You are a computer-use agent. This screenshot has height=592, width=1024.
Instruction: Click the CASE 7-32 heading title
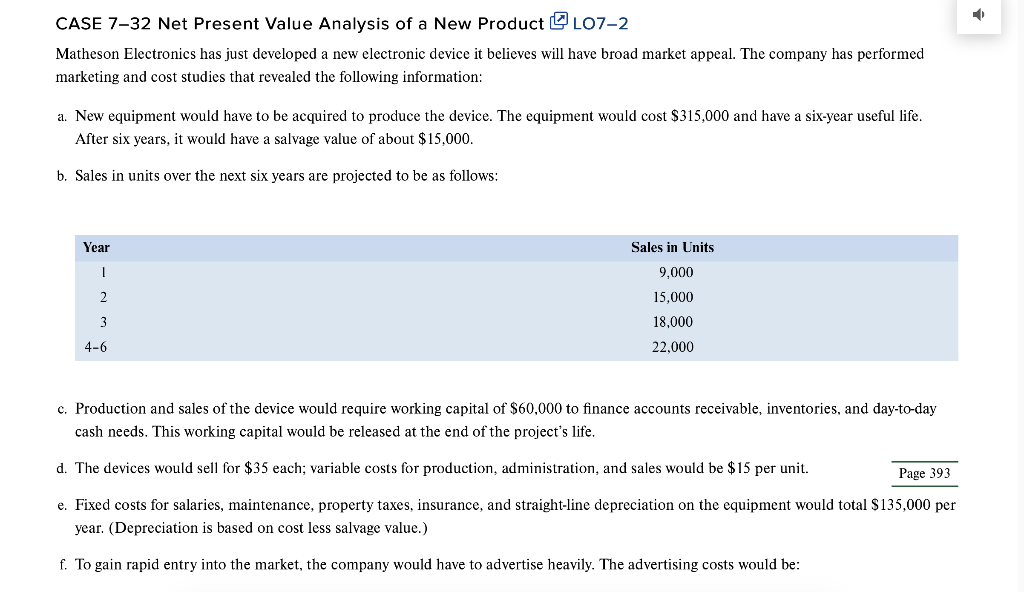tap(297, 23)
